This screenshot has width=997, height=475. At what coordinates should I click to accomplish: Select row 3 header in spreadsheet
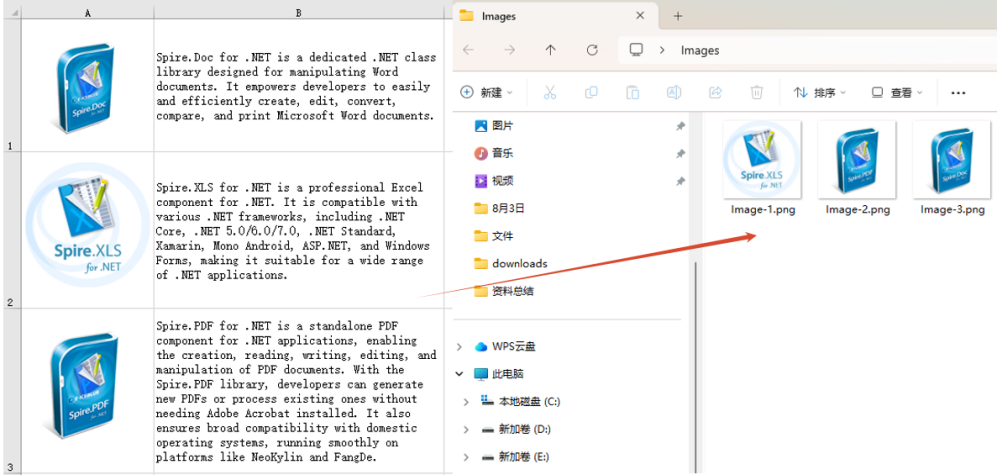pos(11,391)
